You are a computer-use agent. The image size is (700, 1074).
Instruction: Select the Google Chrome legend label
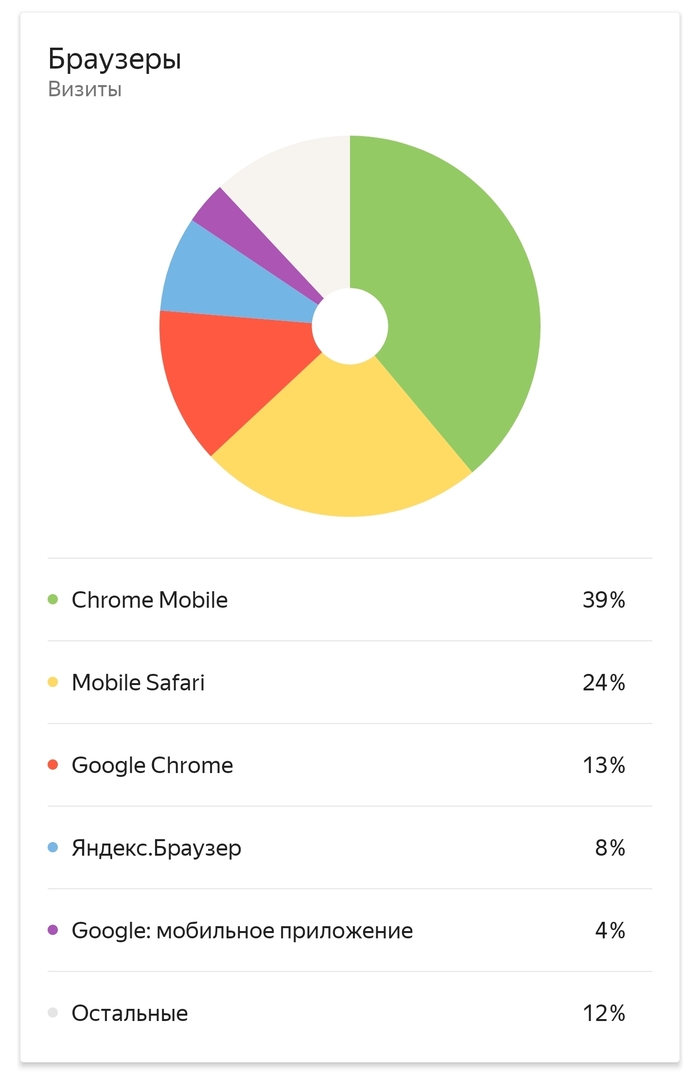pyautogui.click(x=152, y=766)
